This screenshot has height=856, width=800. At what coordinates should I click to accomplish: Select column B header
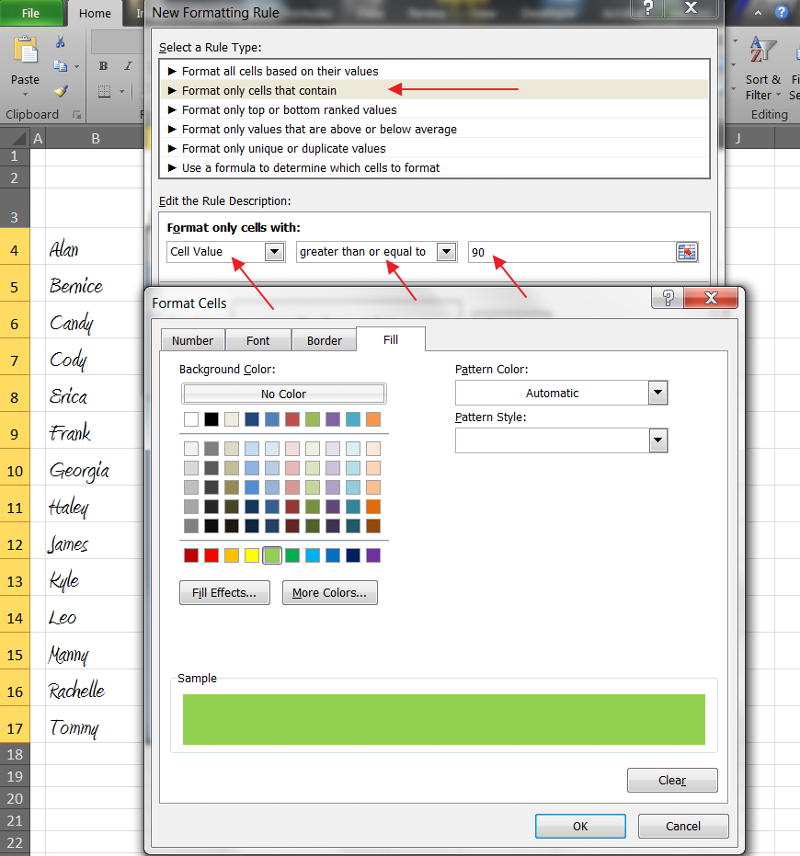click(x=95, y=138)
